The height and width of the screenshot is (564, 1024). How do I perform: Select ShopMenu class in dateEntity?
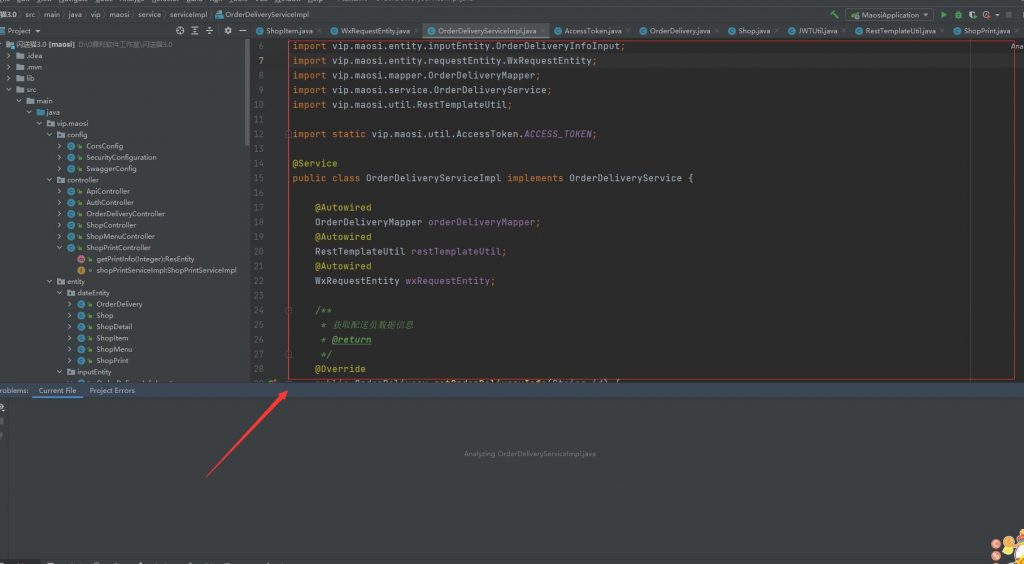click(114, 349)
